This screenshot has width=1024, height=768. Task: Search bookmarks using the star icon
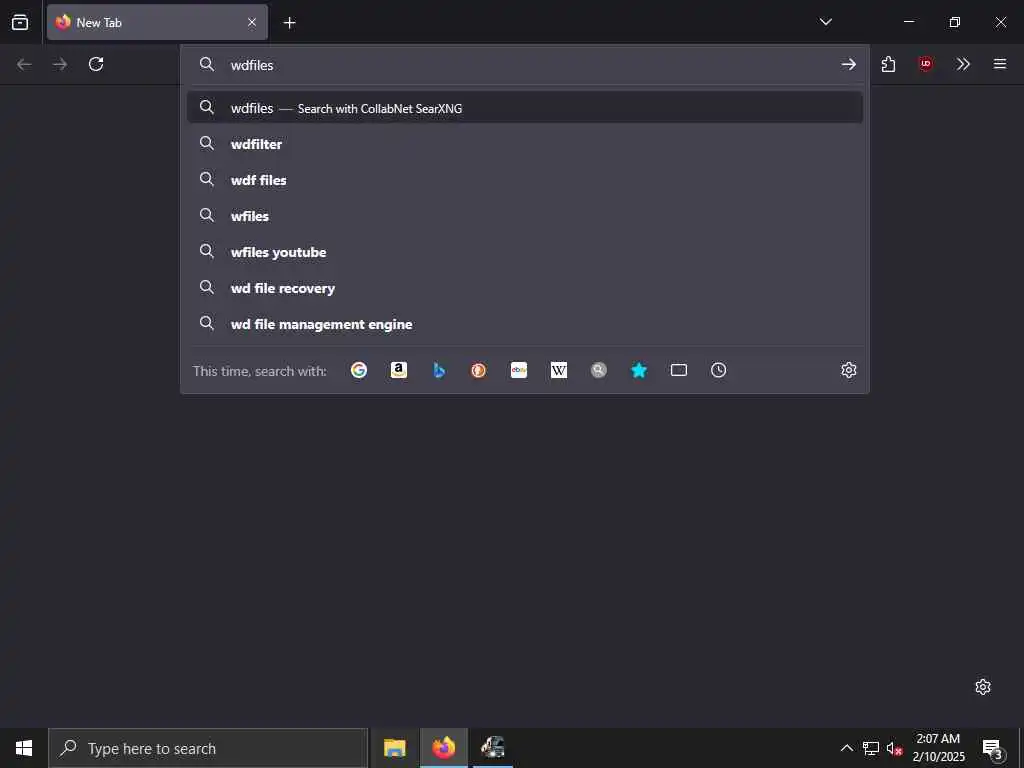tap(639, 370)
